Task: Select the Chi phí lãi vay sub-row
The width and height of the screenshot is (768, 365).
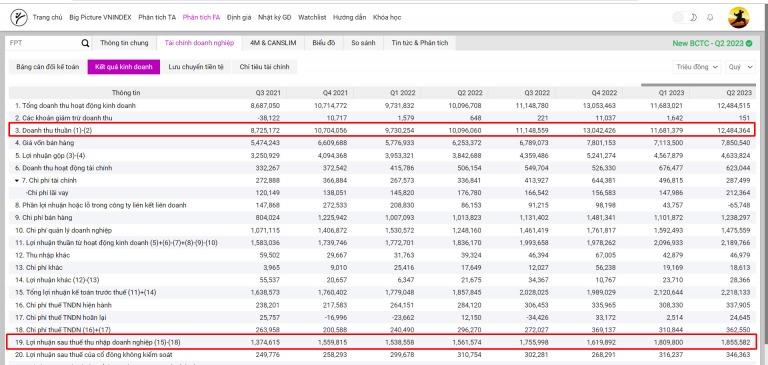Action: pyautogui.click(x=382, y=193)
